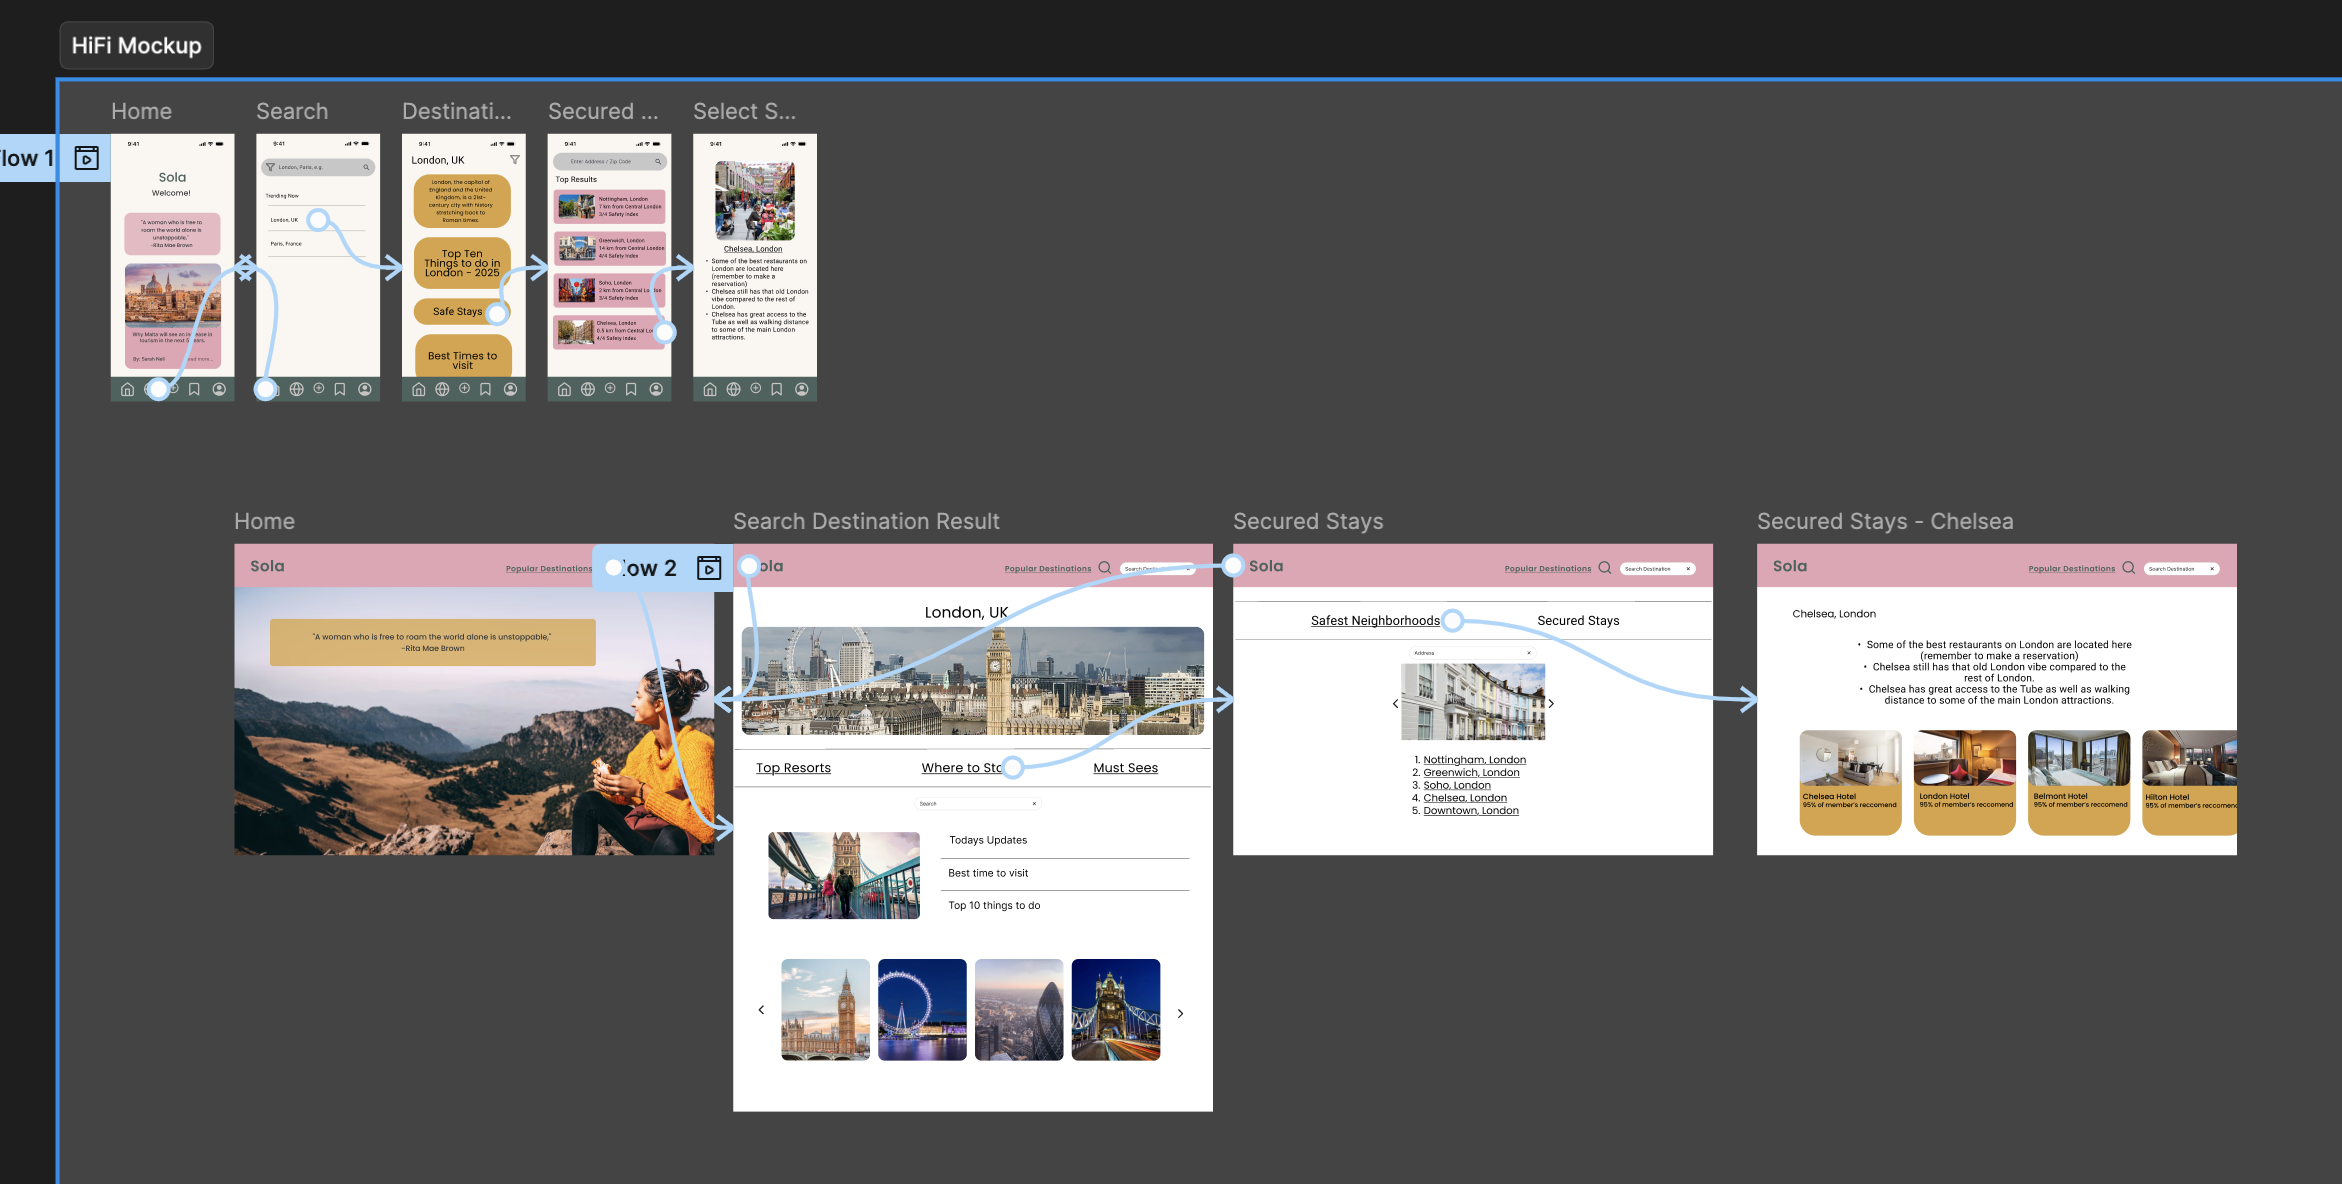Click right chevron of London photo carousel

click(x=1180, y=1013)
